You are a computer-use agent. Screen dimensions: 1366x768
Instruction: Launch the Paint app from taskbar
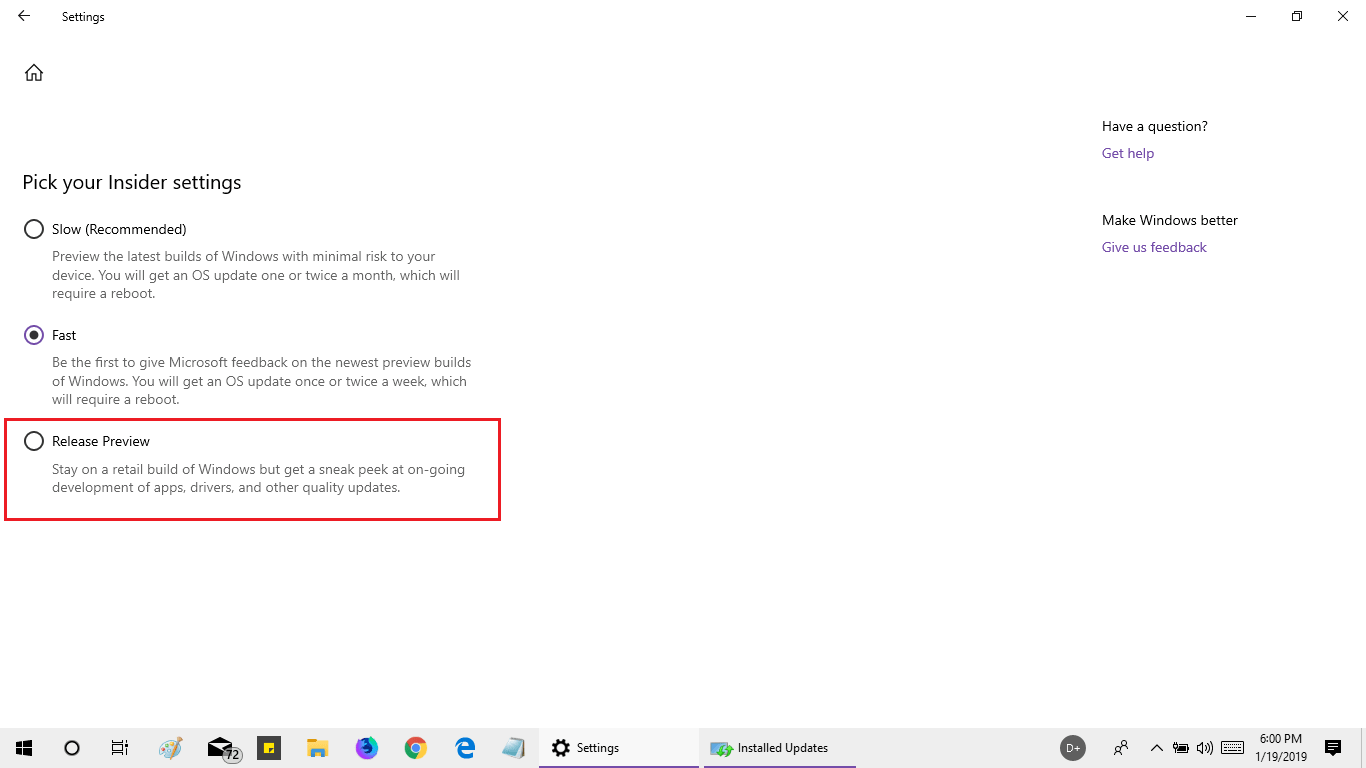(171, 747)
